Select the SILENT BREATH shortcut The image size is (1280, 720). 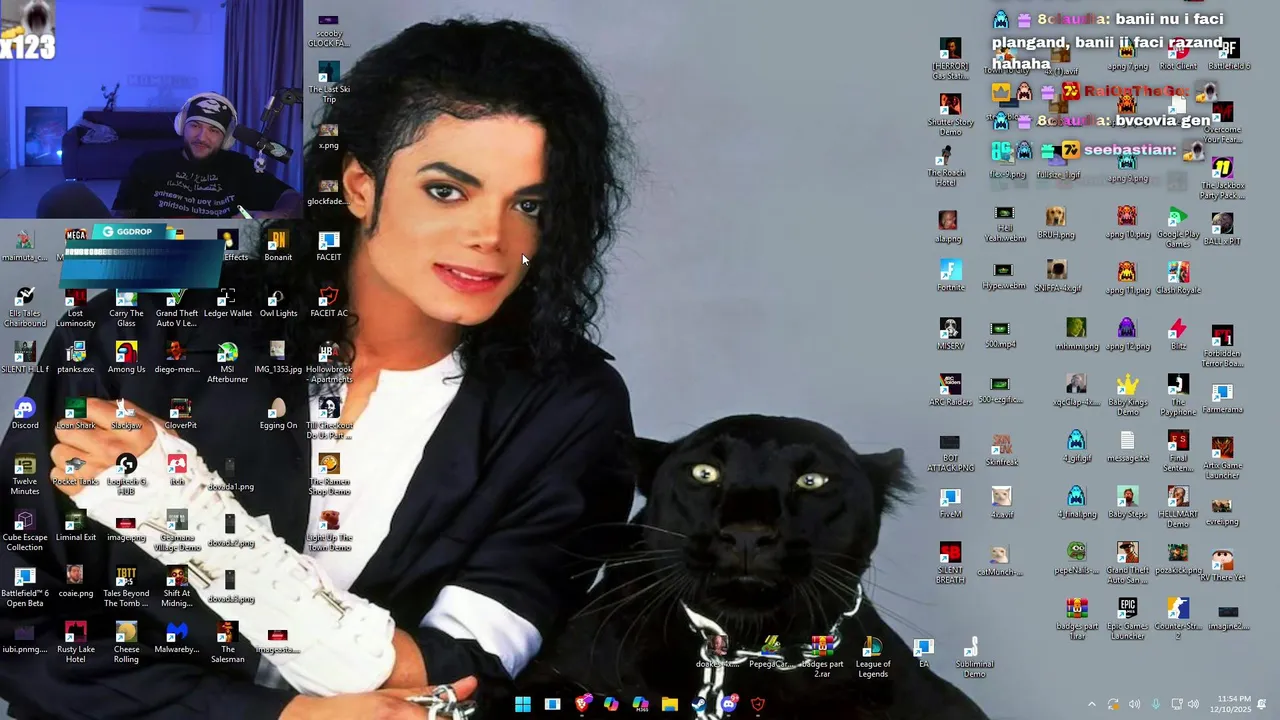tap(950, 563)
